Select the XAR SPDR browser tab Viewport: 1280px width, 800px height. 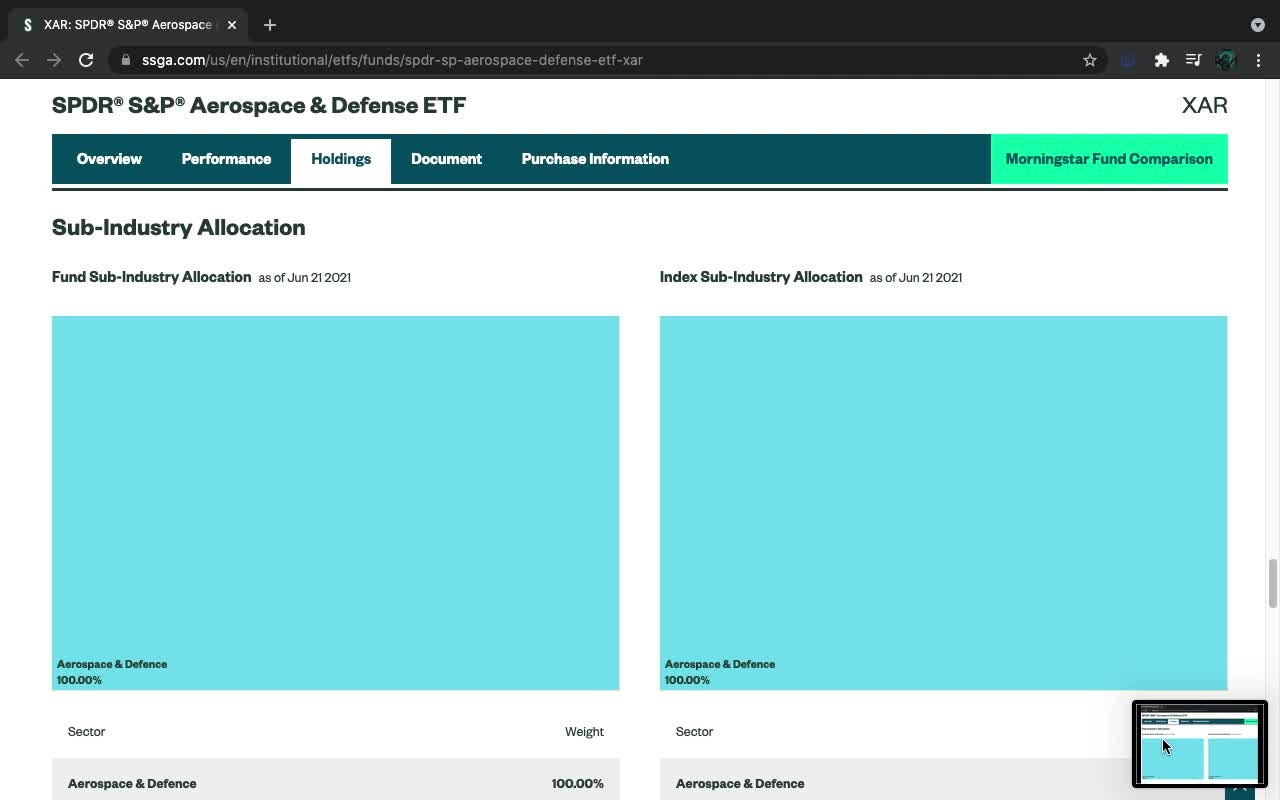tap(128, 25)
